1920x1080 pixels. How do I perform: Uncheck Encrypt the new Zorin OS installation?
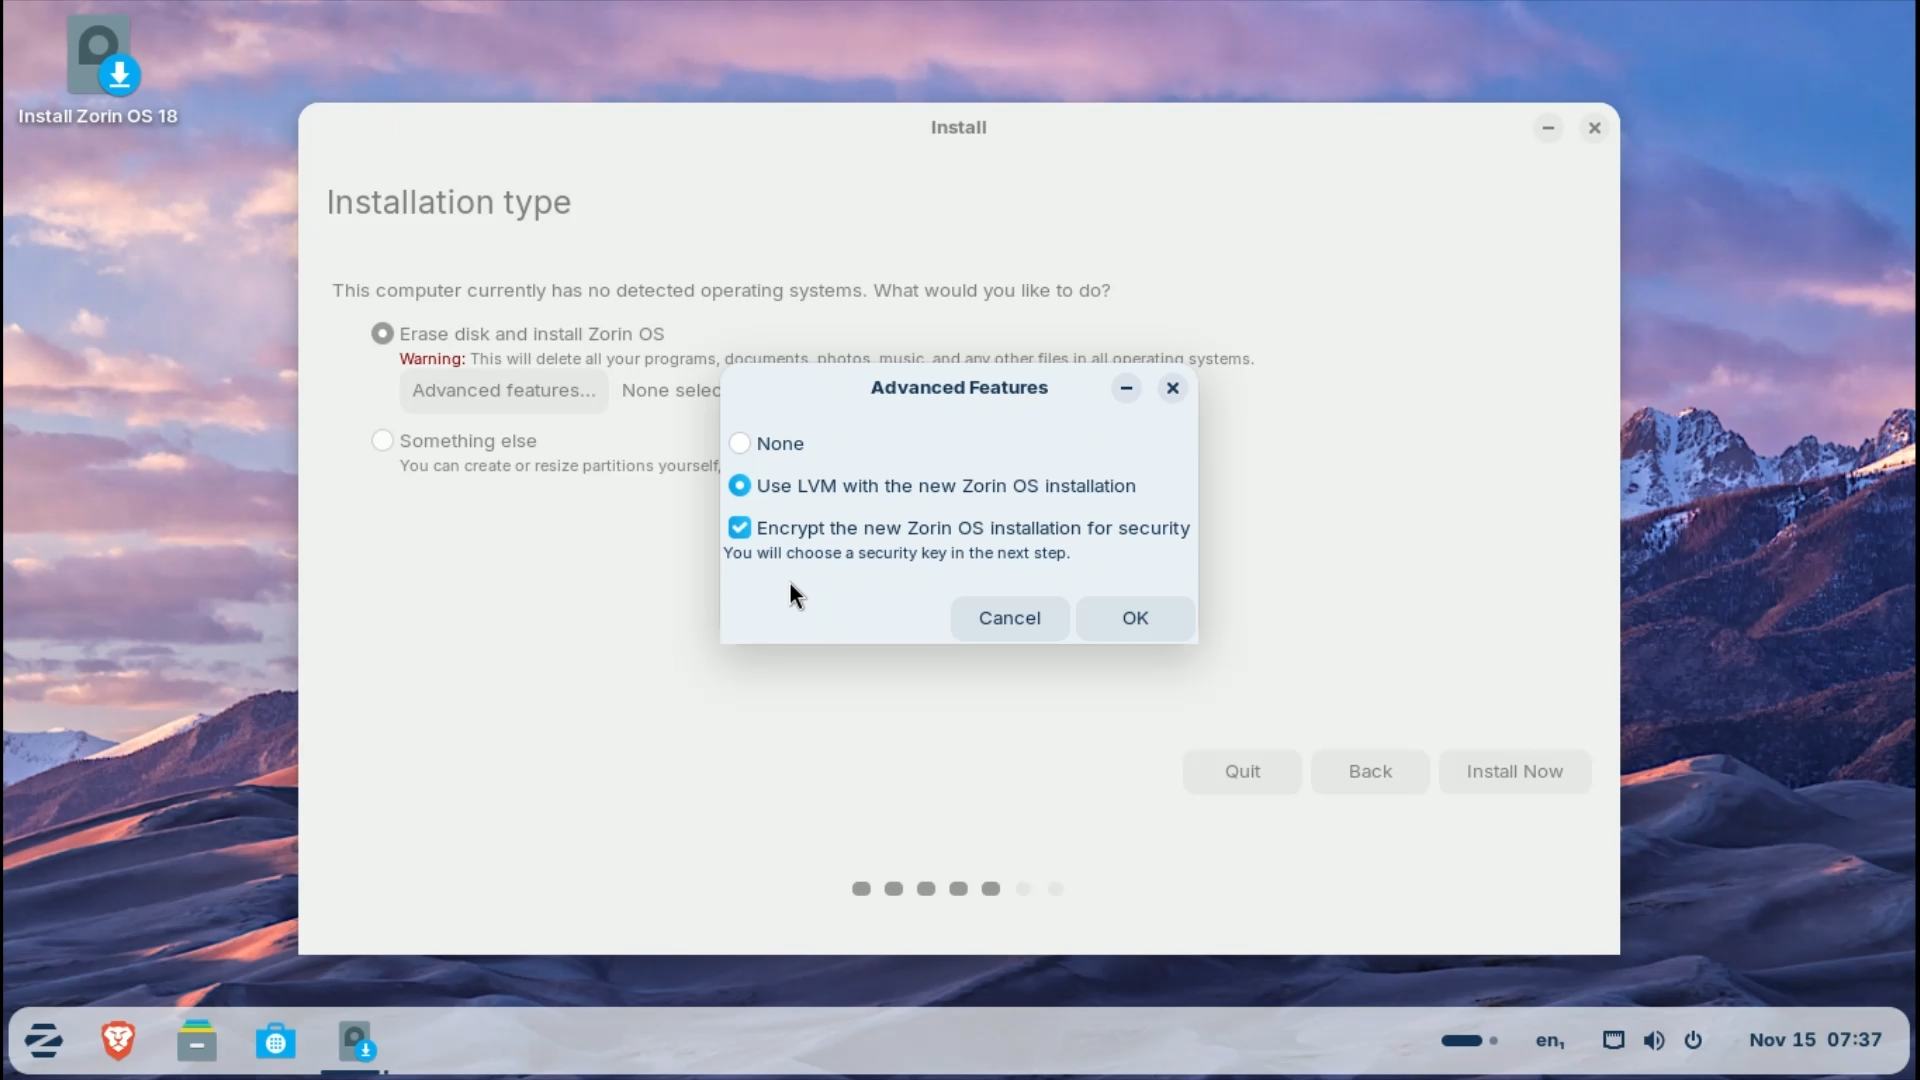point(740,528)
